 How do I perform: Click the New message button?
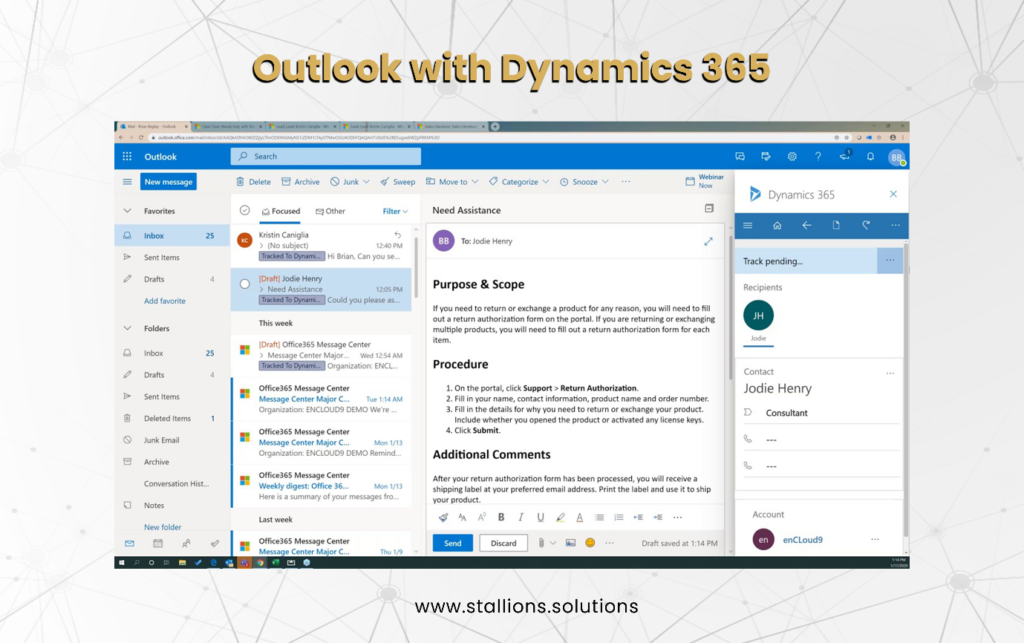click(x=168, y=181)
